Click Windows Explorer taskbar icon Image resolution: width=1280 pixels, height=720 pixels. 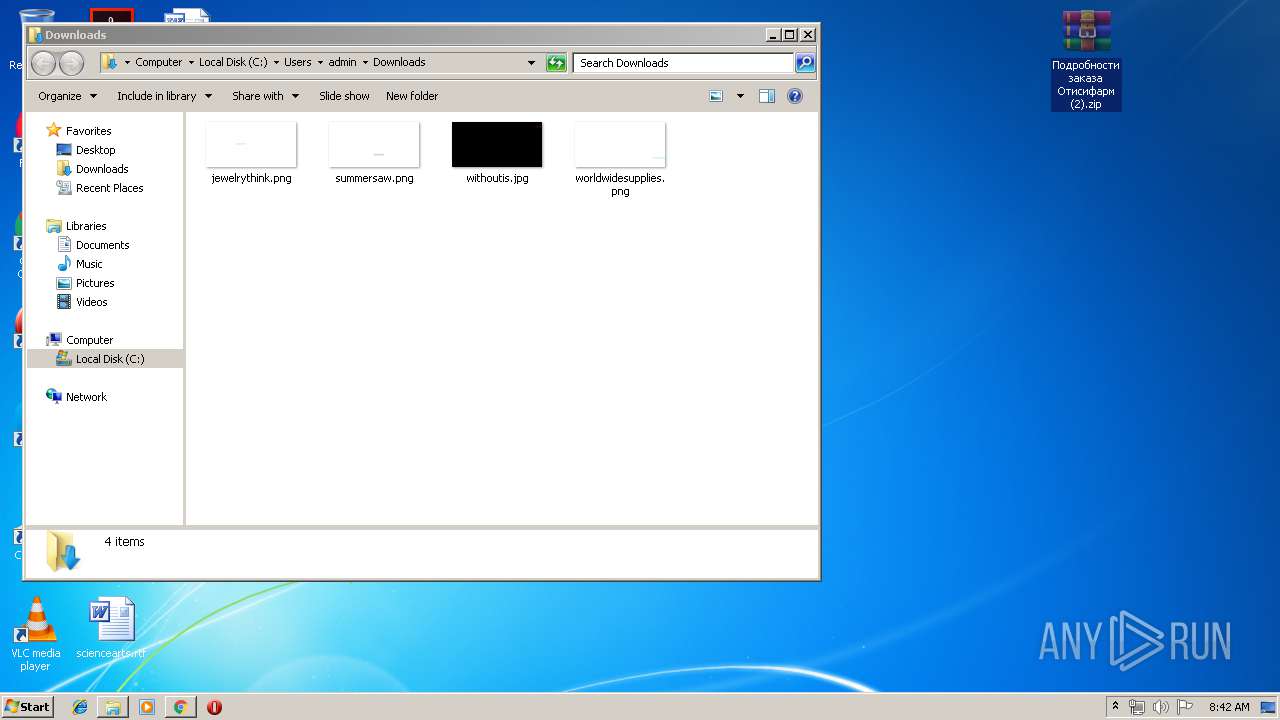(x=113, y=707)
